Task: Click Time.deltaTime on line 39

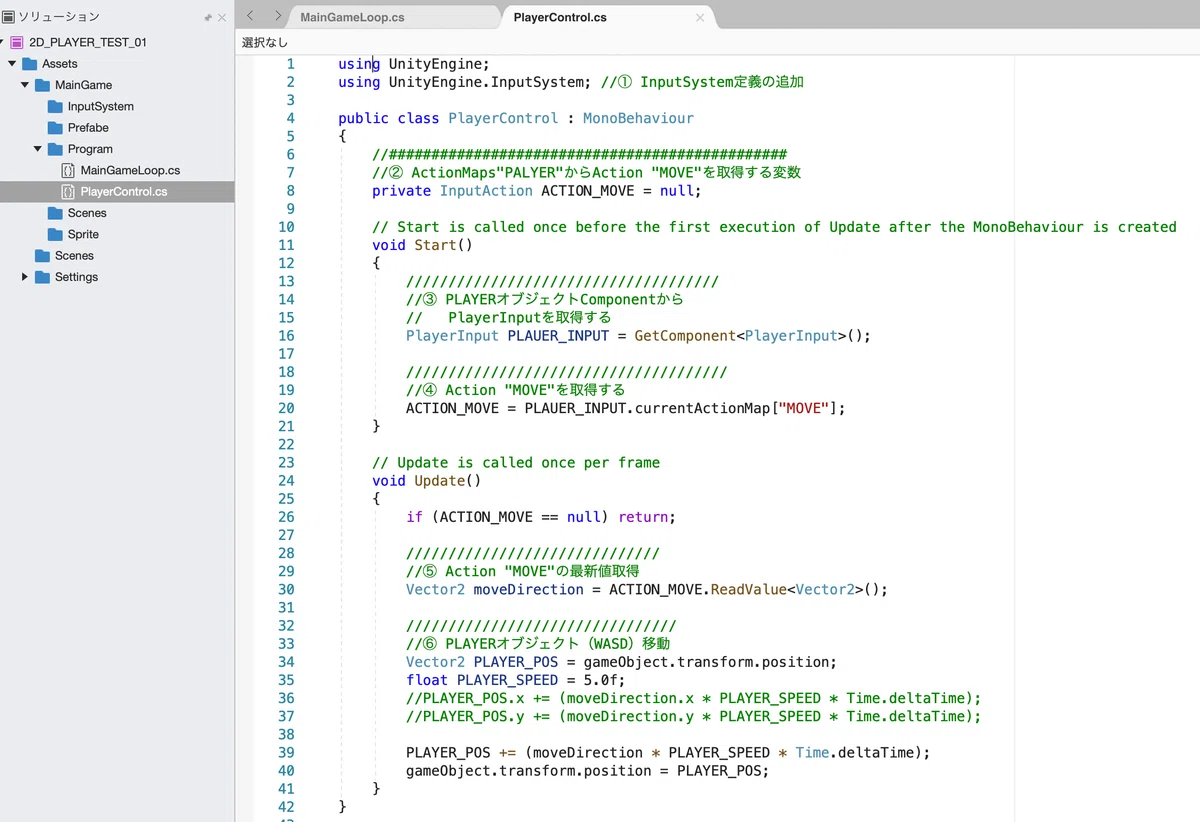Action: tap(855, 753)
